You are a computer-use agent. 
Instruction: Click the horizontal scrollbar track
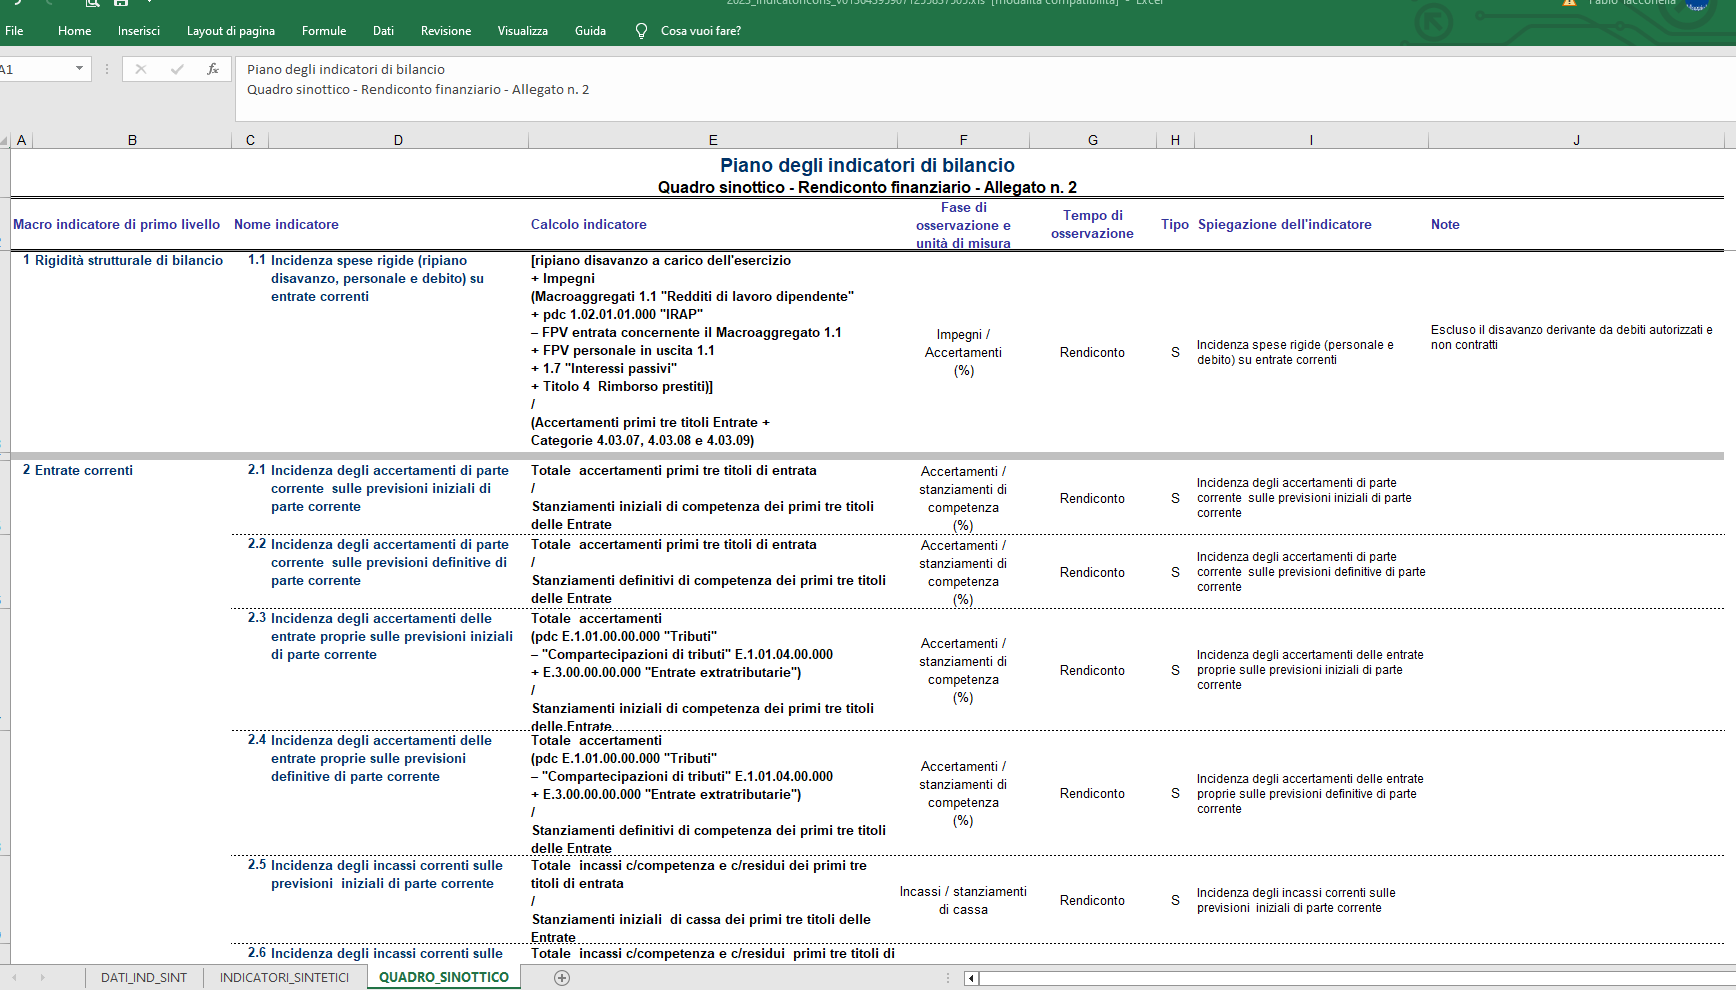[x=1356, y=978]
